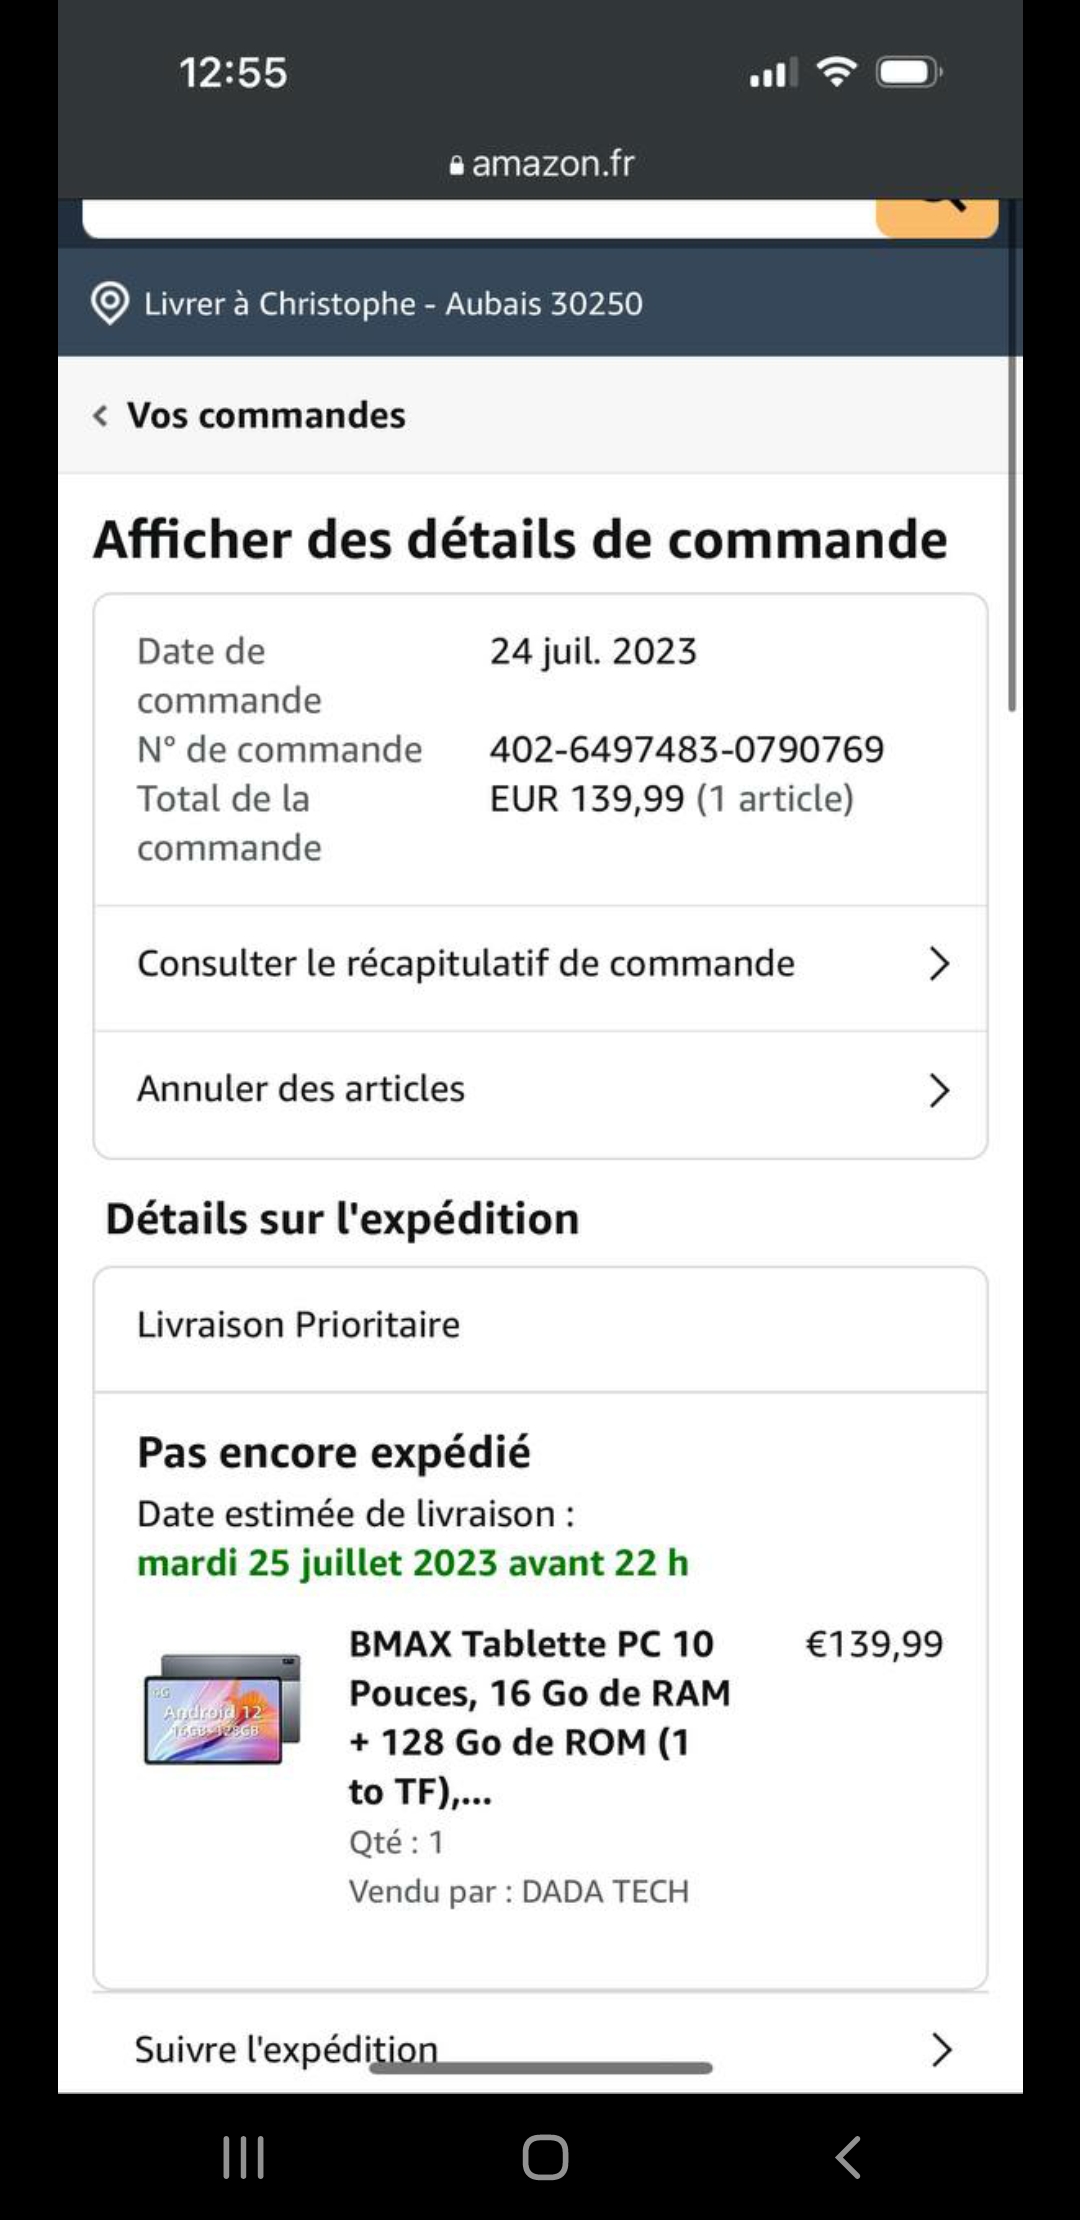This screenshot has height=2220, width=1080.
Task: Go back to Vos commandes
Action: pos(266,416)
